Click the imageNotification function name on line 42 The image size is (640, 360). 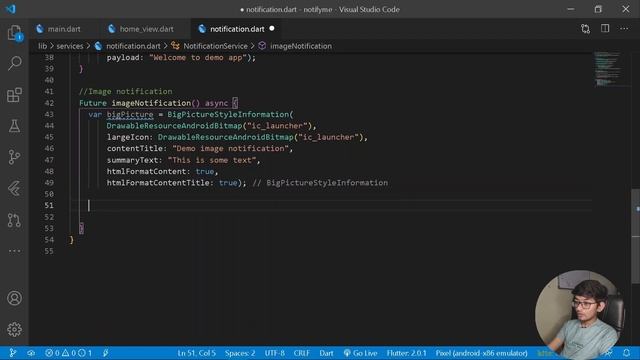[151, 103]
